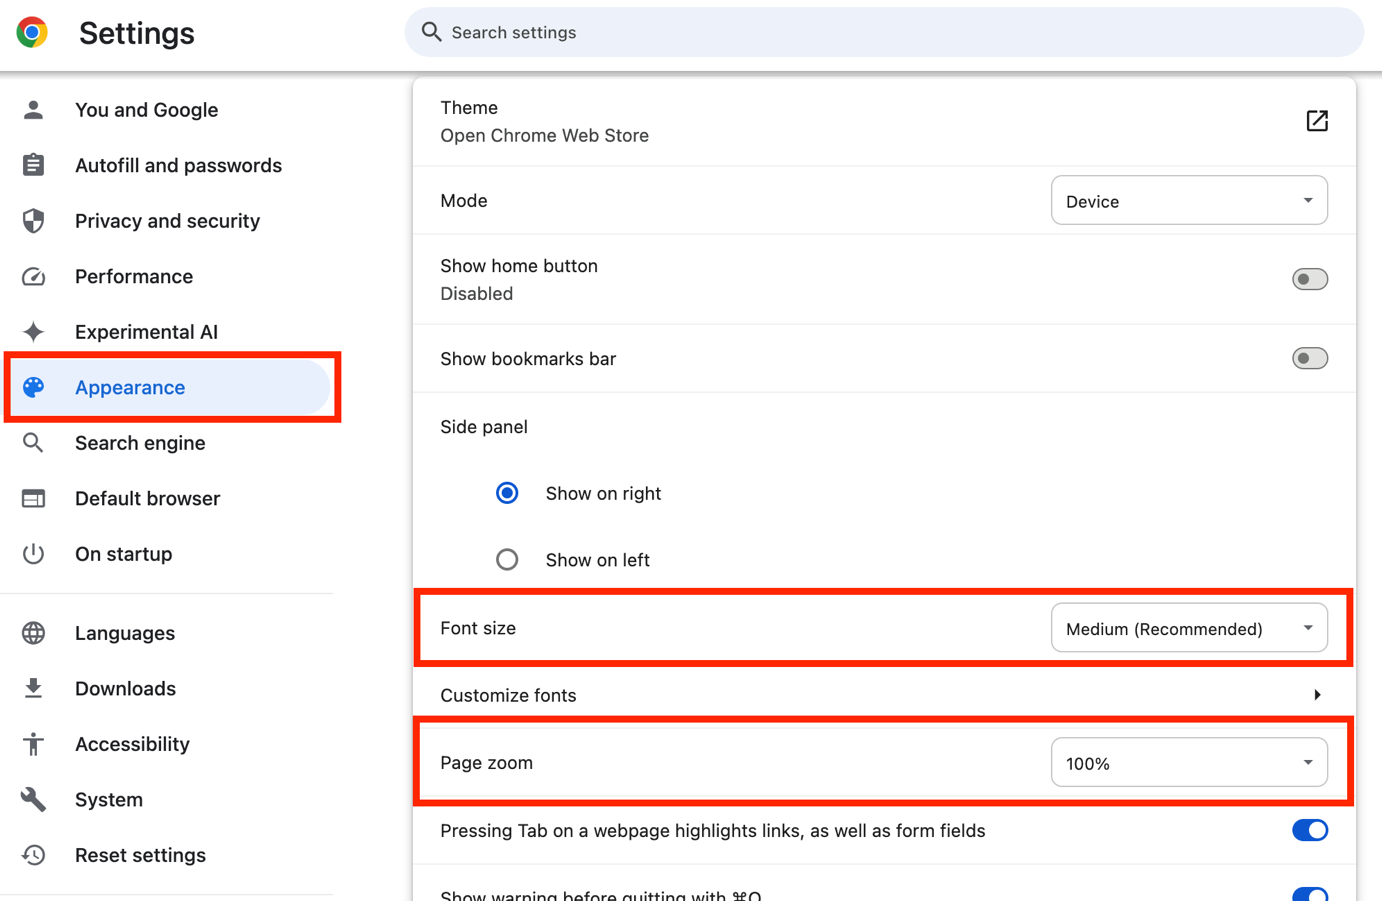This screenshot has width=1382, height=901.
Task: Select the Show on left radio button
Action: coord(507,560)
